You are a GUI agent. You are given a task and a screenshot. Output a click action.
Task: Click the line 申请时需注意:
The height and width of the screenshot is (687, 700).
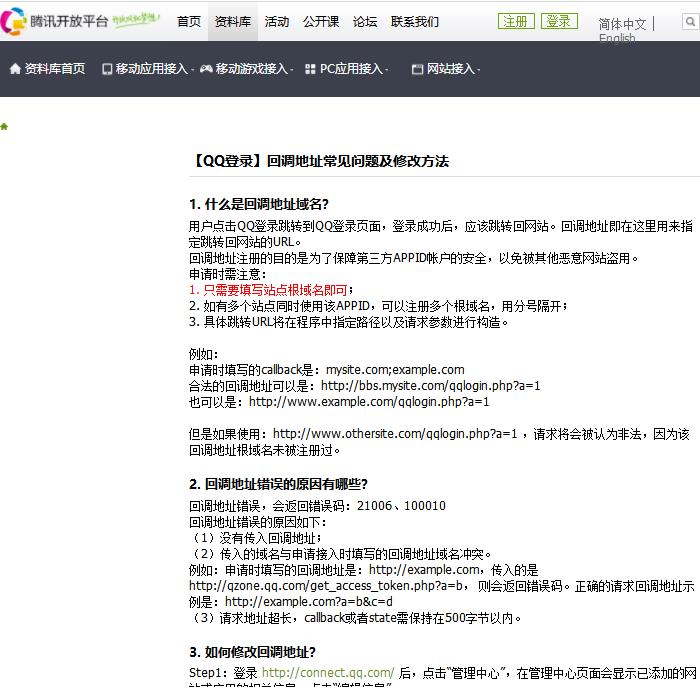tap(228, 274)
